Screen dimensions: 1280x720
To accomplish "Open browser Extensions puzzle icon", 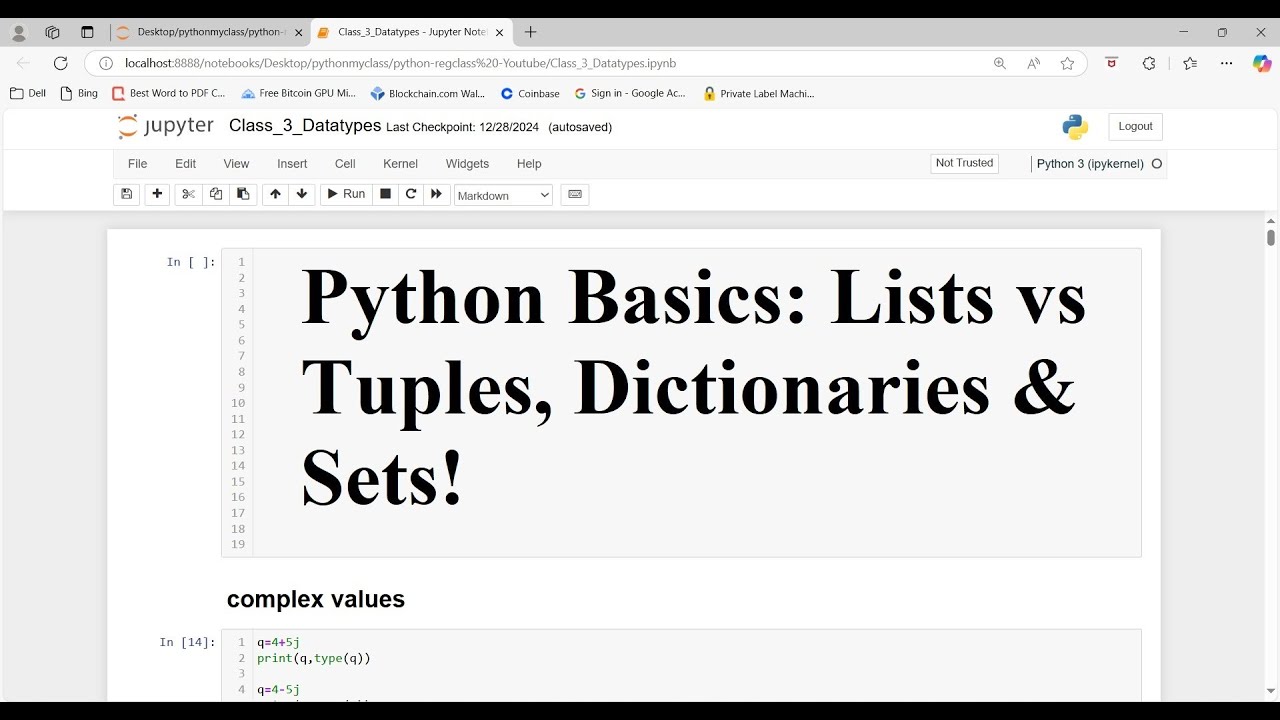I will (x=1149, y=63).
